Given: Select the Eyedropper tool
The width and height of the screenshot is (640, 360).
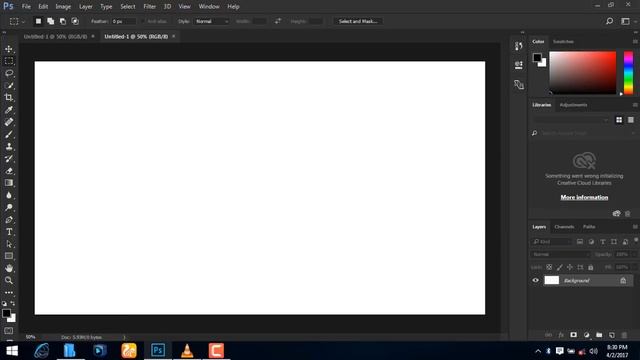Looking at the screenshot, I should coord(9,109).
